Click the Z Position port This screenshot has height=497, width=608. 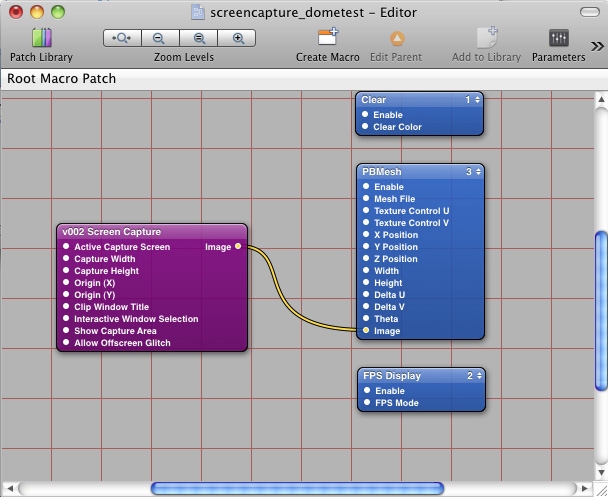[366, 259]
